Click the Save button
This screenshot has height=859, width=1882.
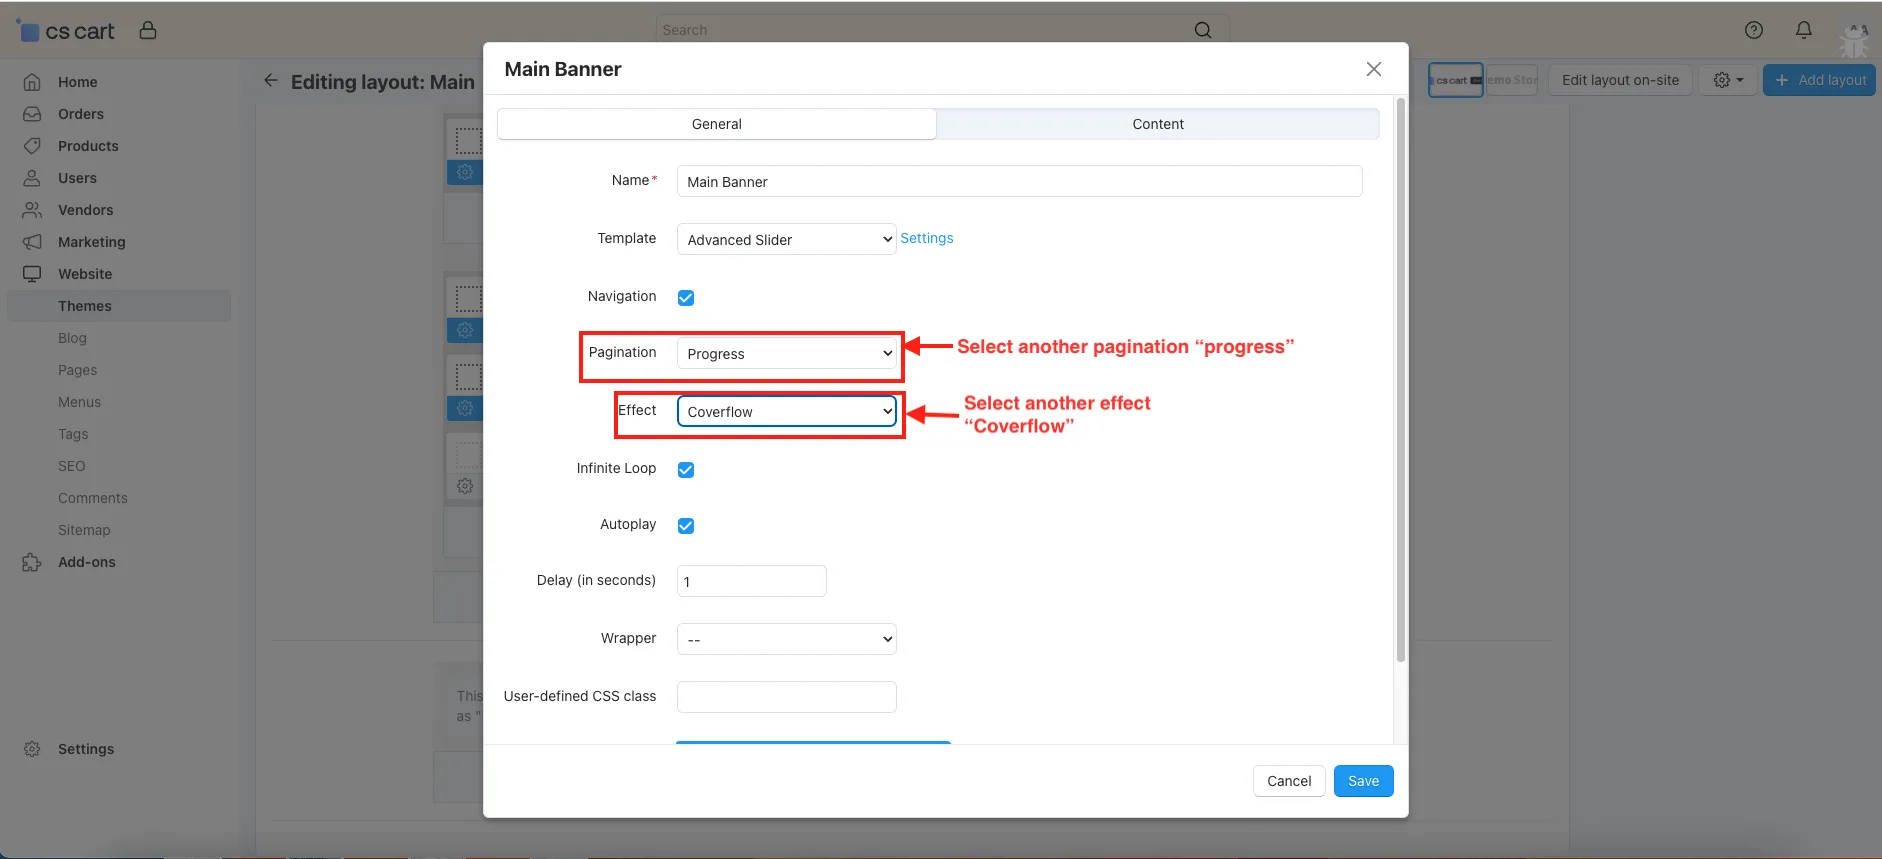coord(1363,781)
